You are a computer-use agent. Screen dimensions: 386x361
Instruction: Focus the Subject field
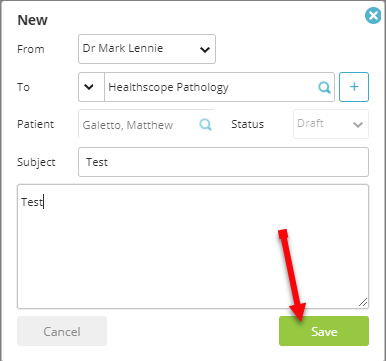(x=223, y=162)
